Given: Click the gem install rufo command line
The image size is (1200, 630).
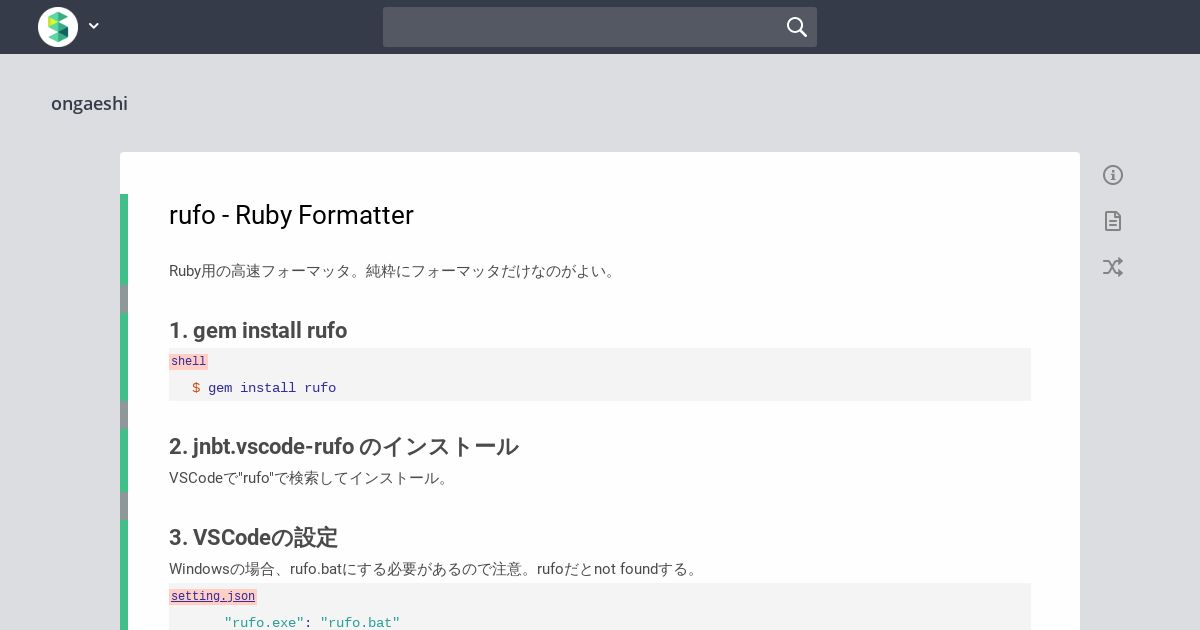Looking at the screenshot, I should point(264,388).
